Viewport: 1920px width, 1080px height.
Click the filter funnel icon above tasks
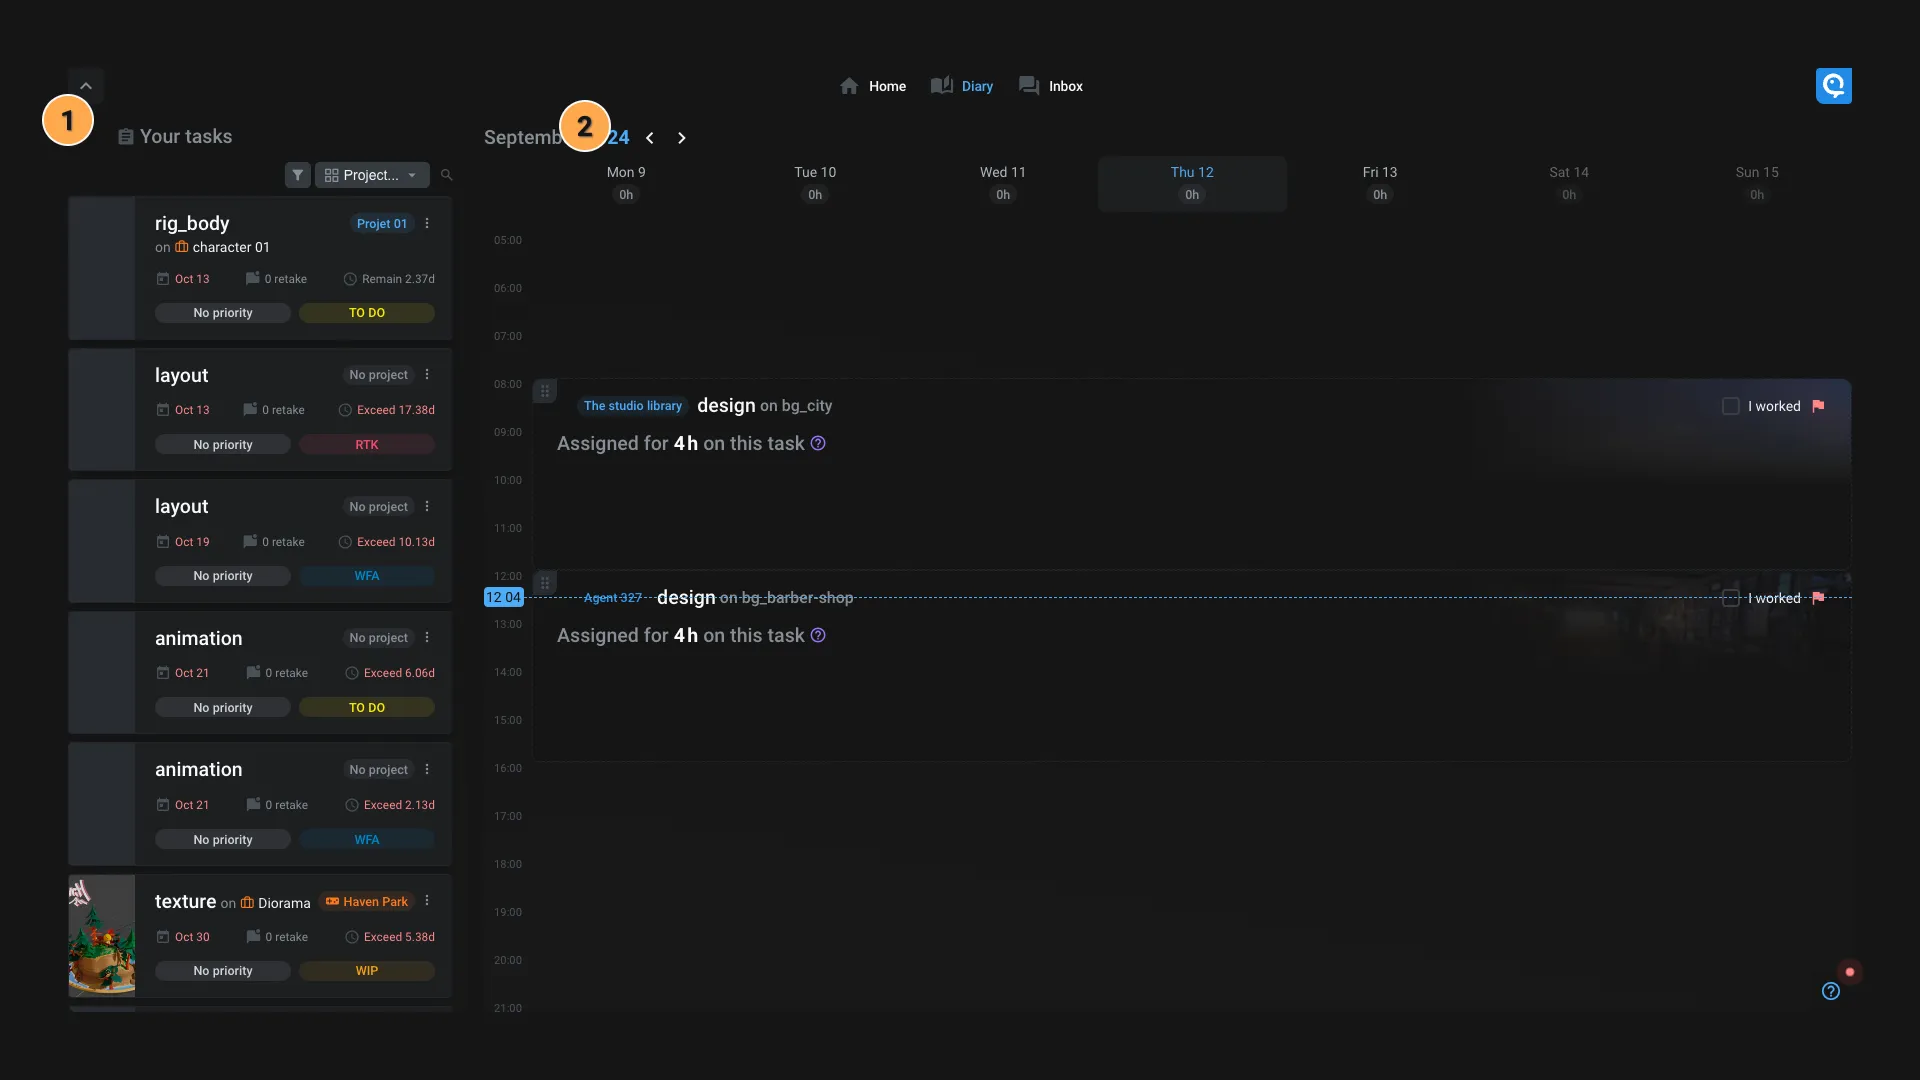tap(297, 175)
